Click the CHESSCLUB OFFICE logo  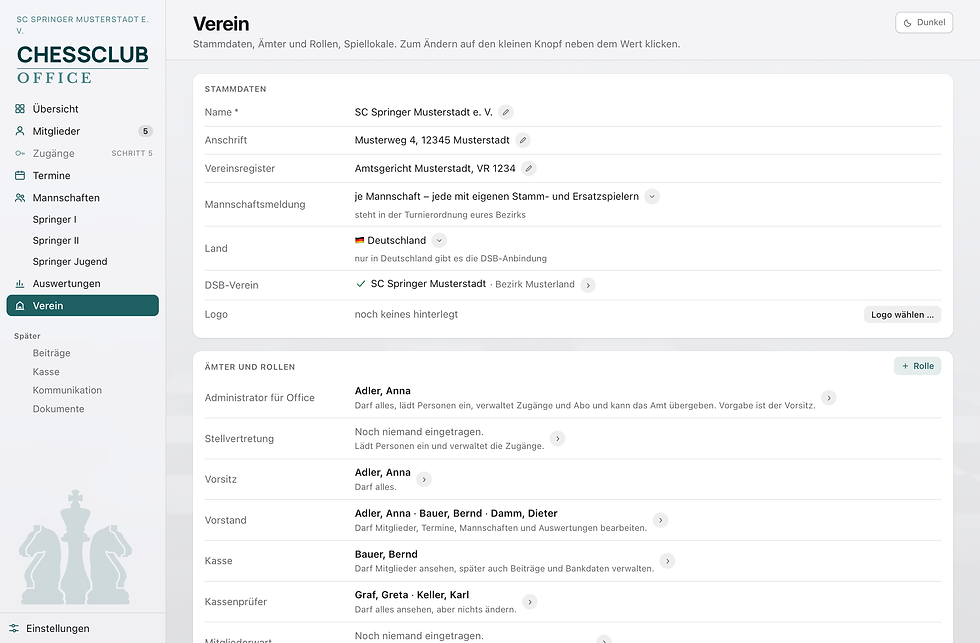click(82, 64)
